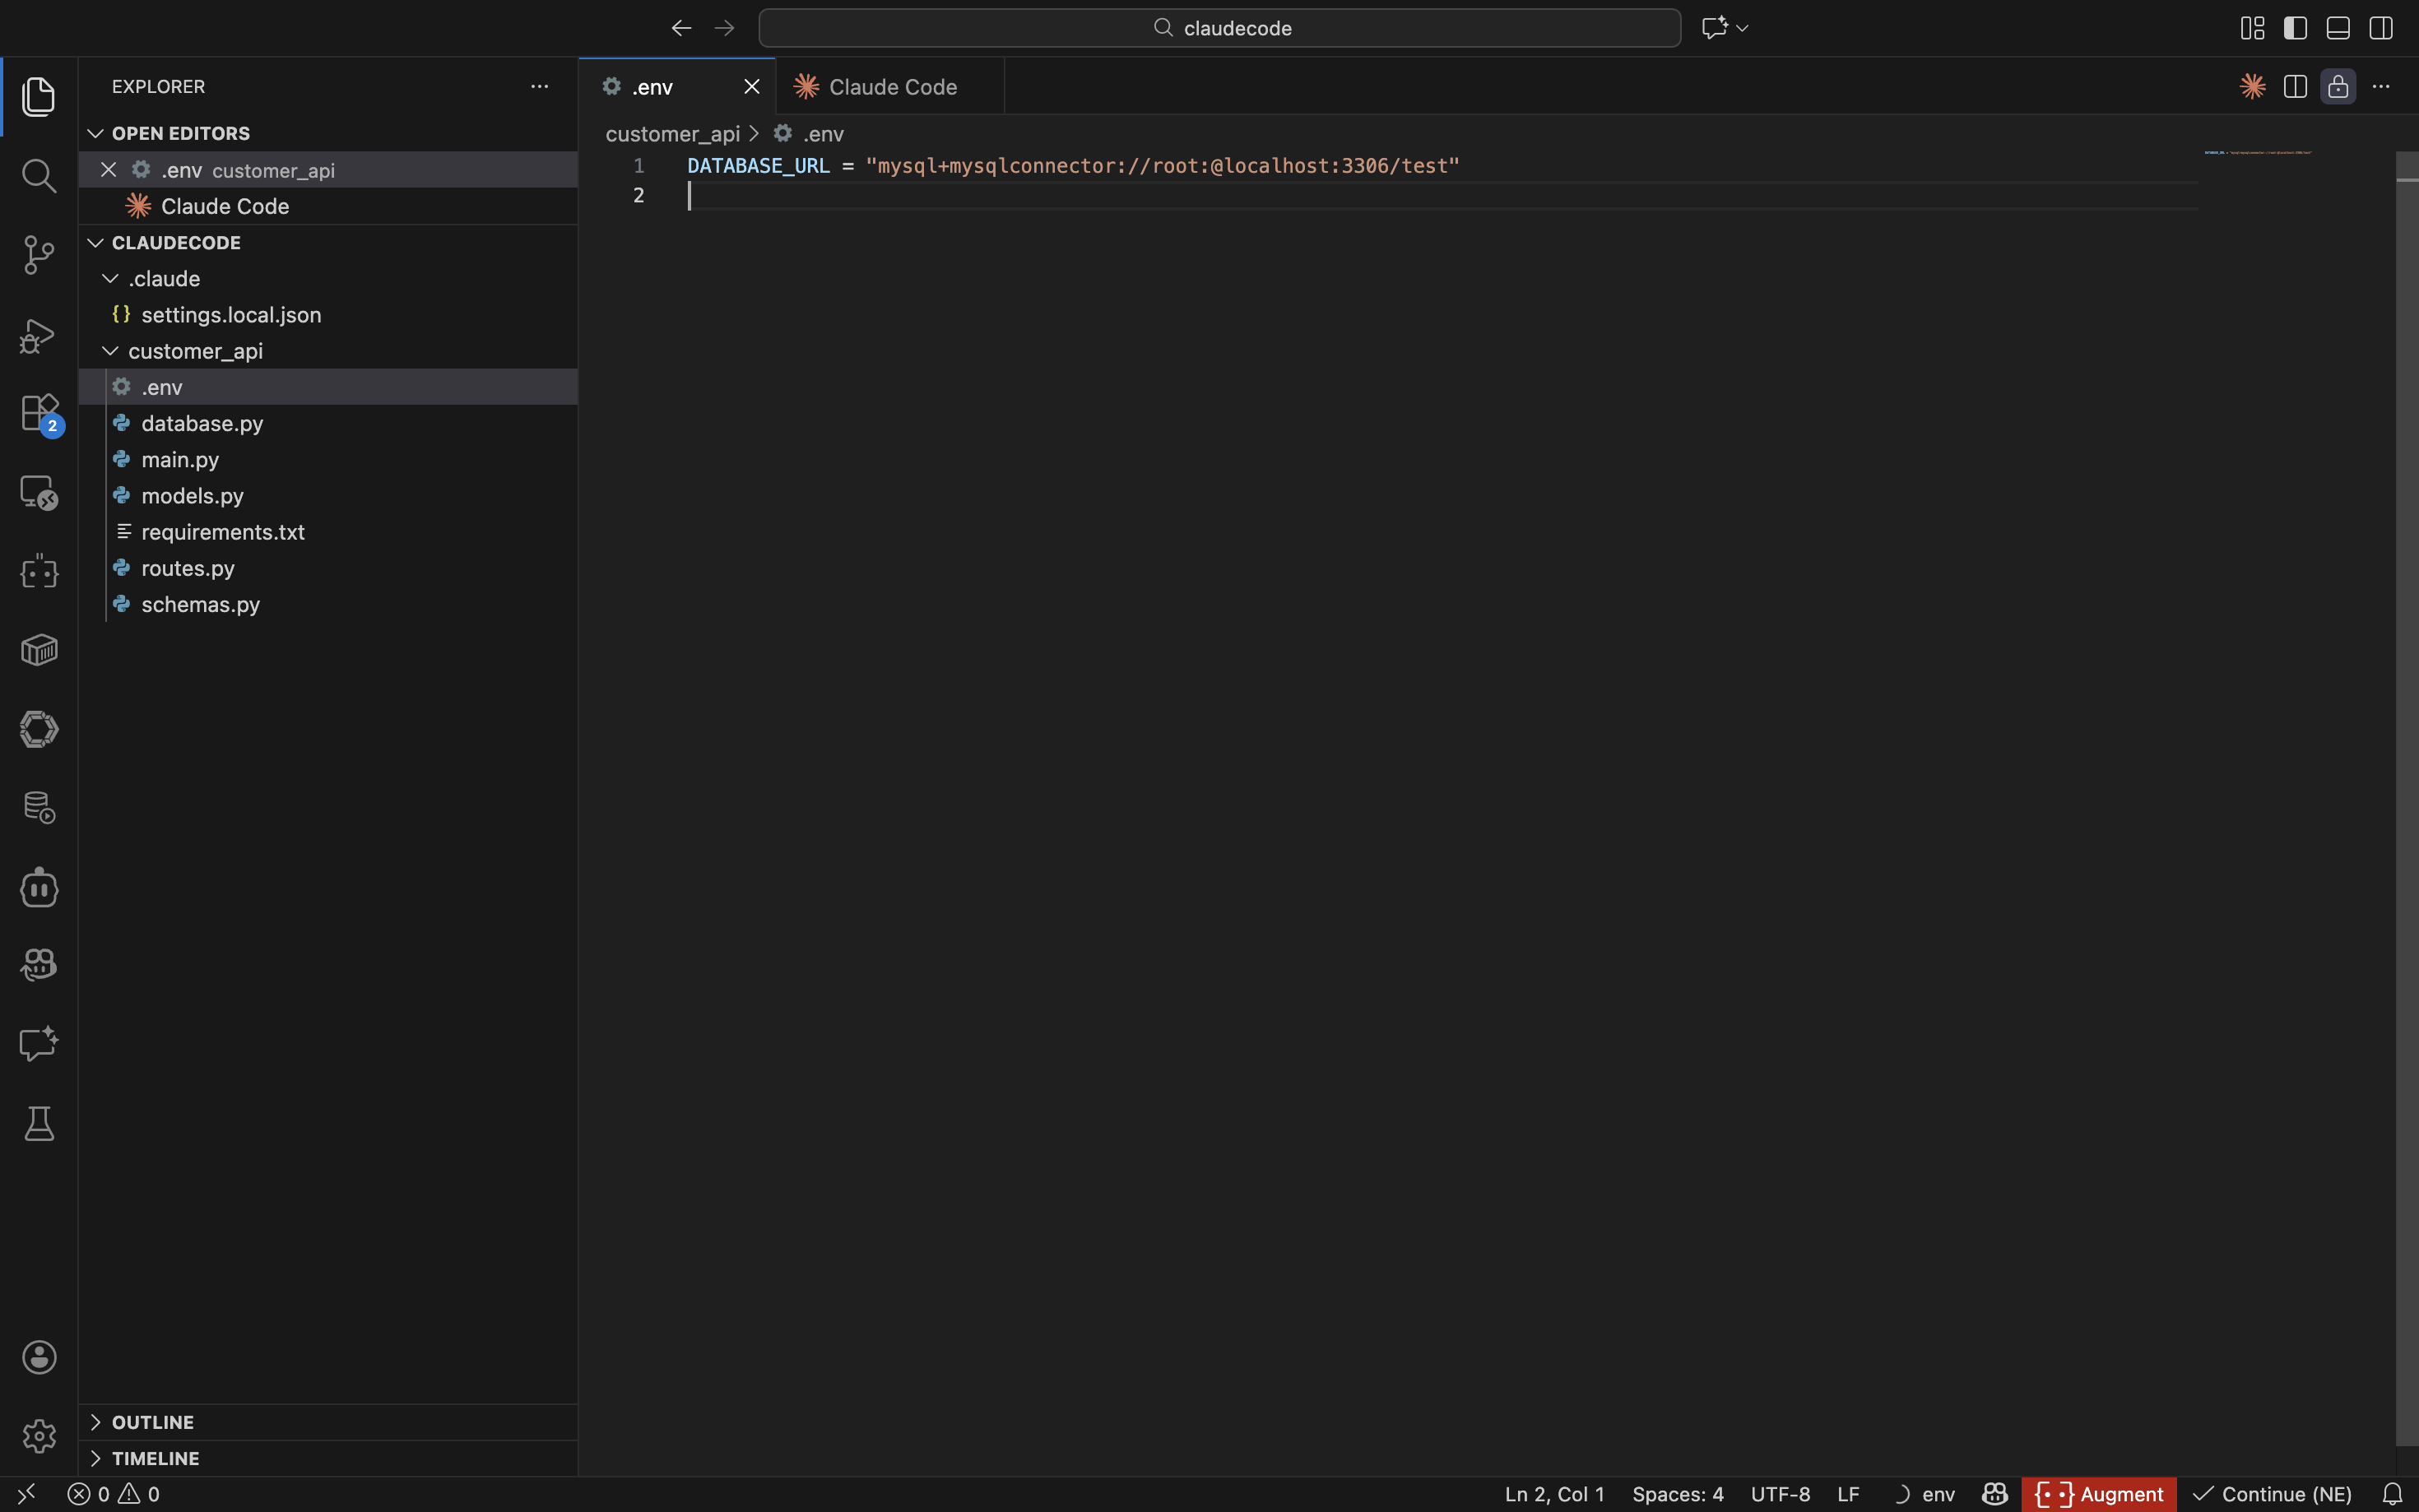The height and width of the screenshot is (1512, 2419).
Task: Click Spaces: 4 indentation setting
Action: pos(1677,1494)
